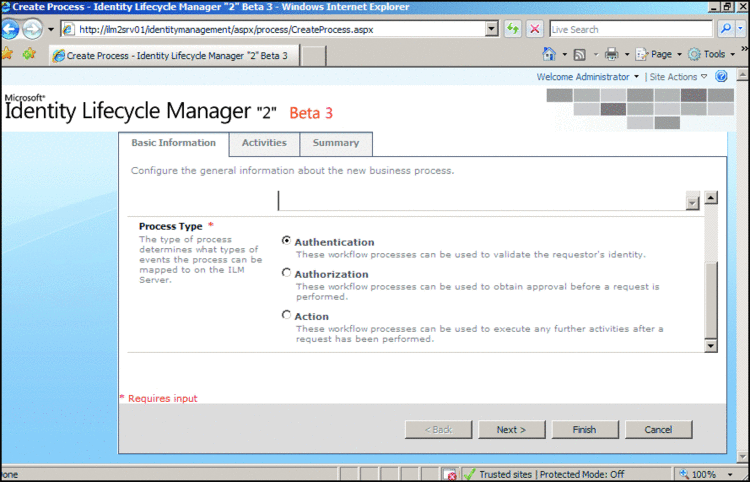Expand the address bar history dropdown
Screen dimensions: 750x482
point(492,30)
